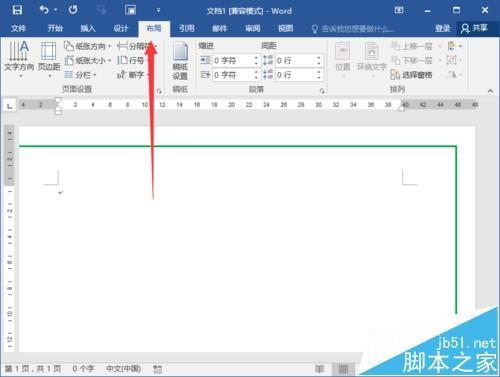The width and height of the screenshot is (500, 377).
Task: Click the touch/mouse mode icon in title bar
Action: (x=130, y=10)
